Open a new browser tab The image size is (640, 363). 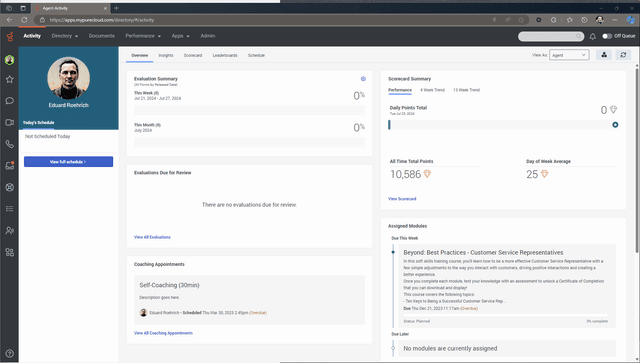click(116, 8)
